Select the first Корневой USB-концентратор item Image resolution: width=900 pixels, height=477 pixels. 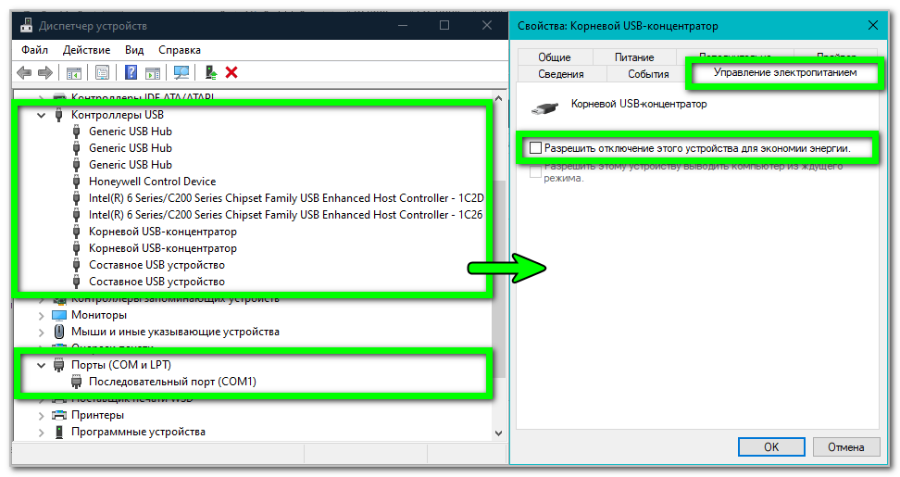tap(162, 231)
